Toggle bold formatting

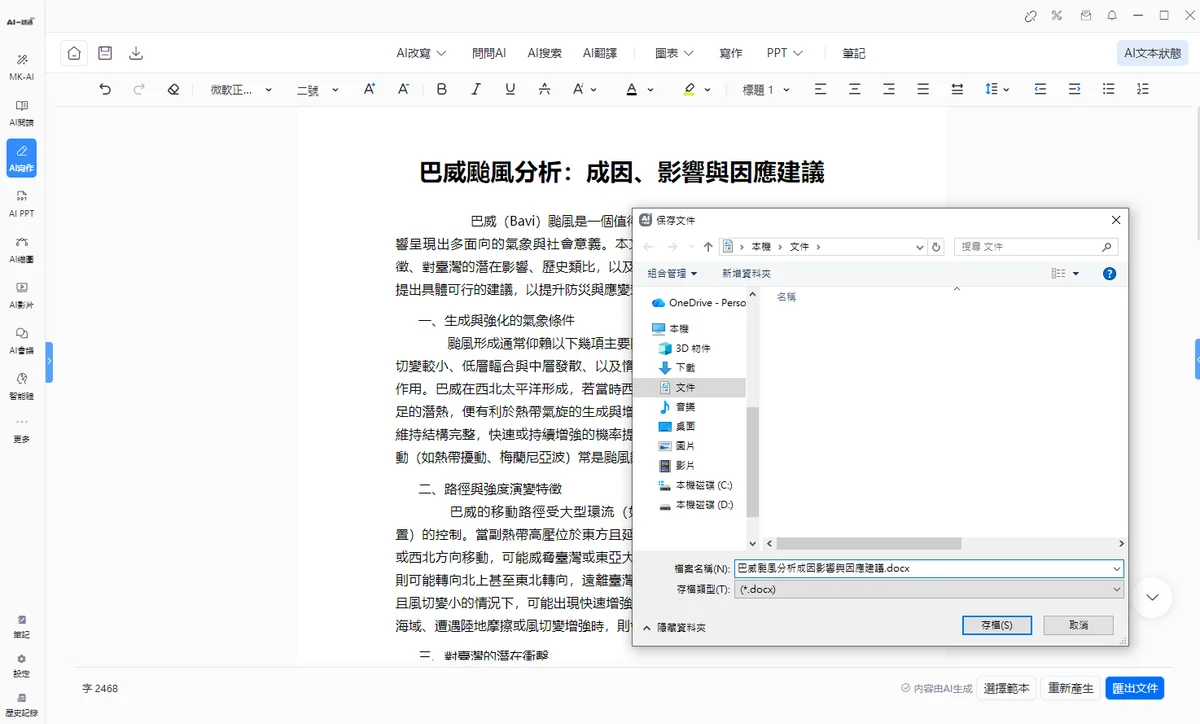point(442,89)
